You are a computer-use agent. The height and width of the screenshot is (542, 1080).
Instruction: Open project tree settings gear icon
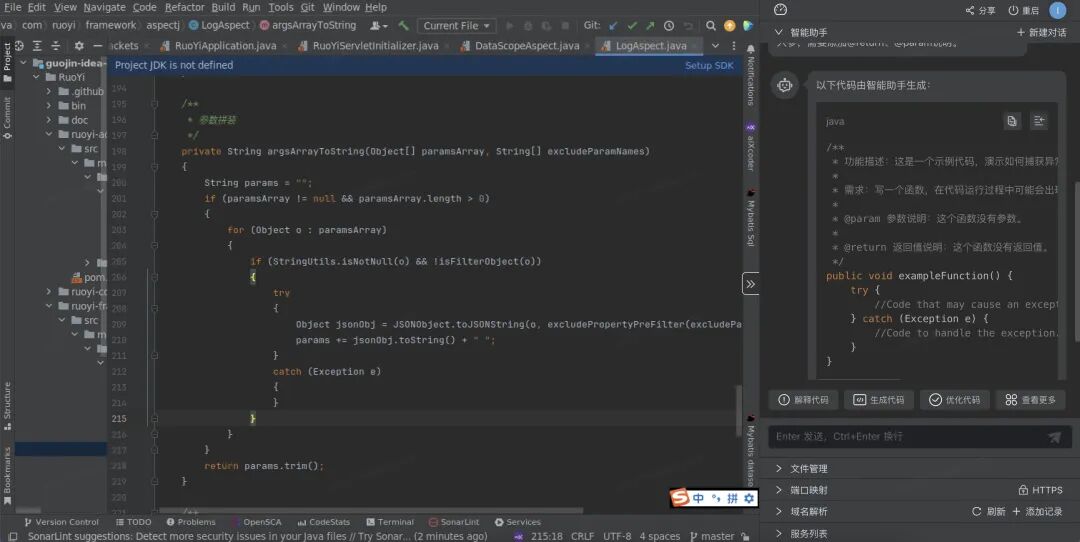point(79,45)
